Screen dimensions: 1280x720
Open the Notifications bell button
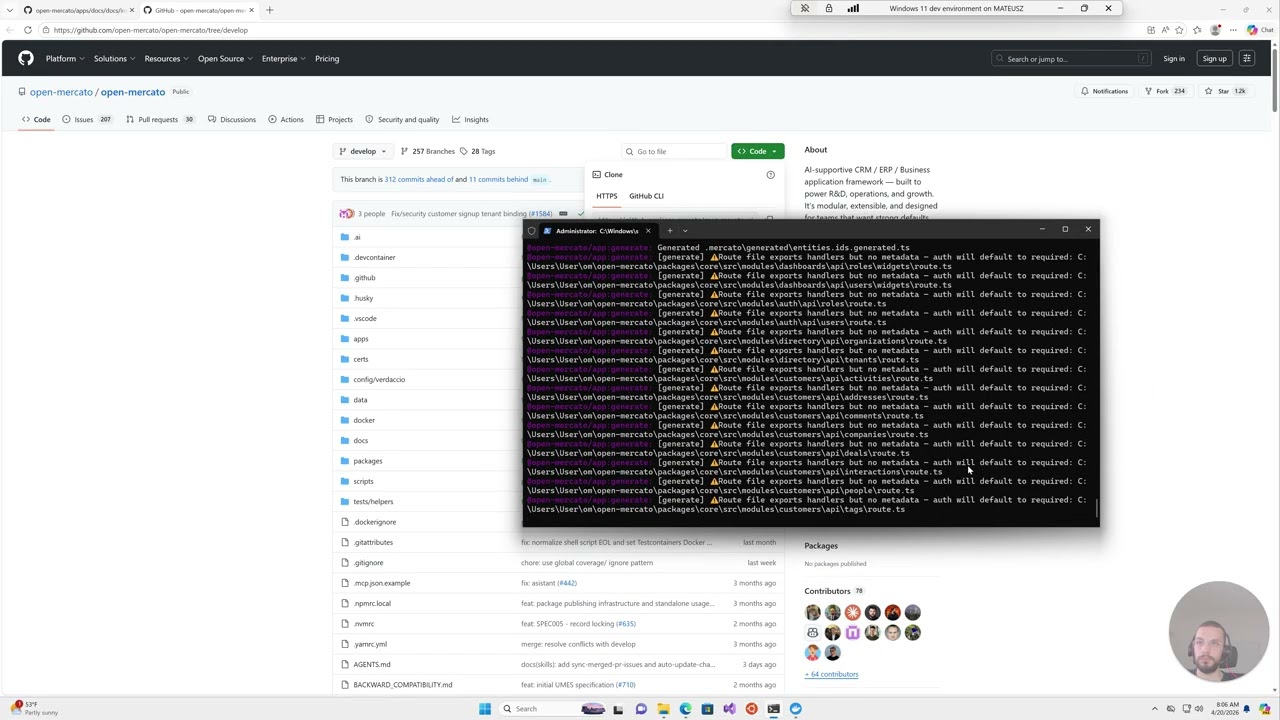pos(1104,91)
